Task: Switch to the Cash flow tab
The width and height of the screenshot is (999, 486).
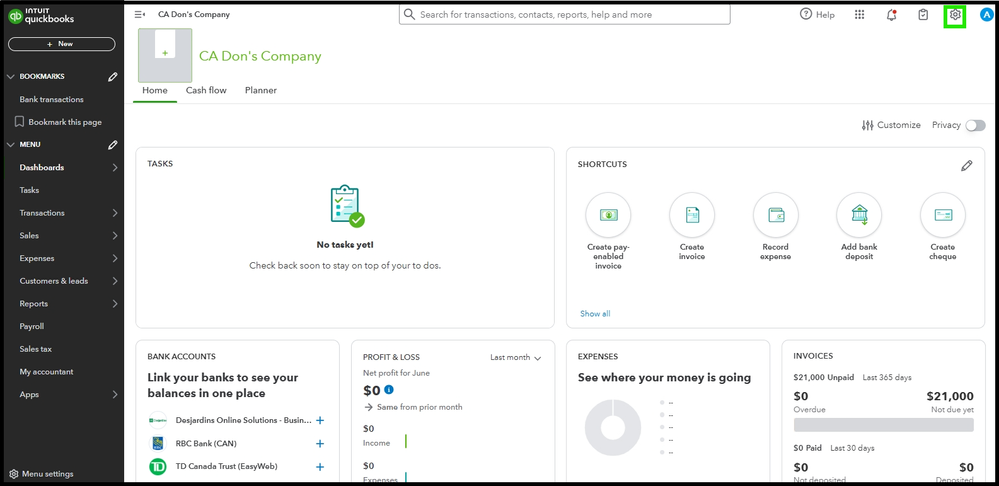Action: tap(206, 90)
